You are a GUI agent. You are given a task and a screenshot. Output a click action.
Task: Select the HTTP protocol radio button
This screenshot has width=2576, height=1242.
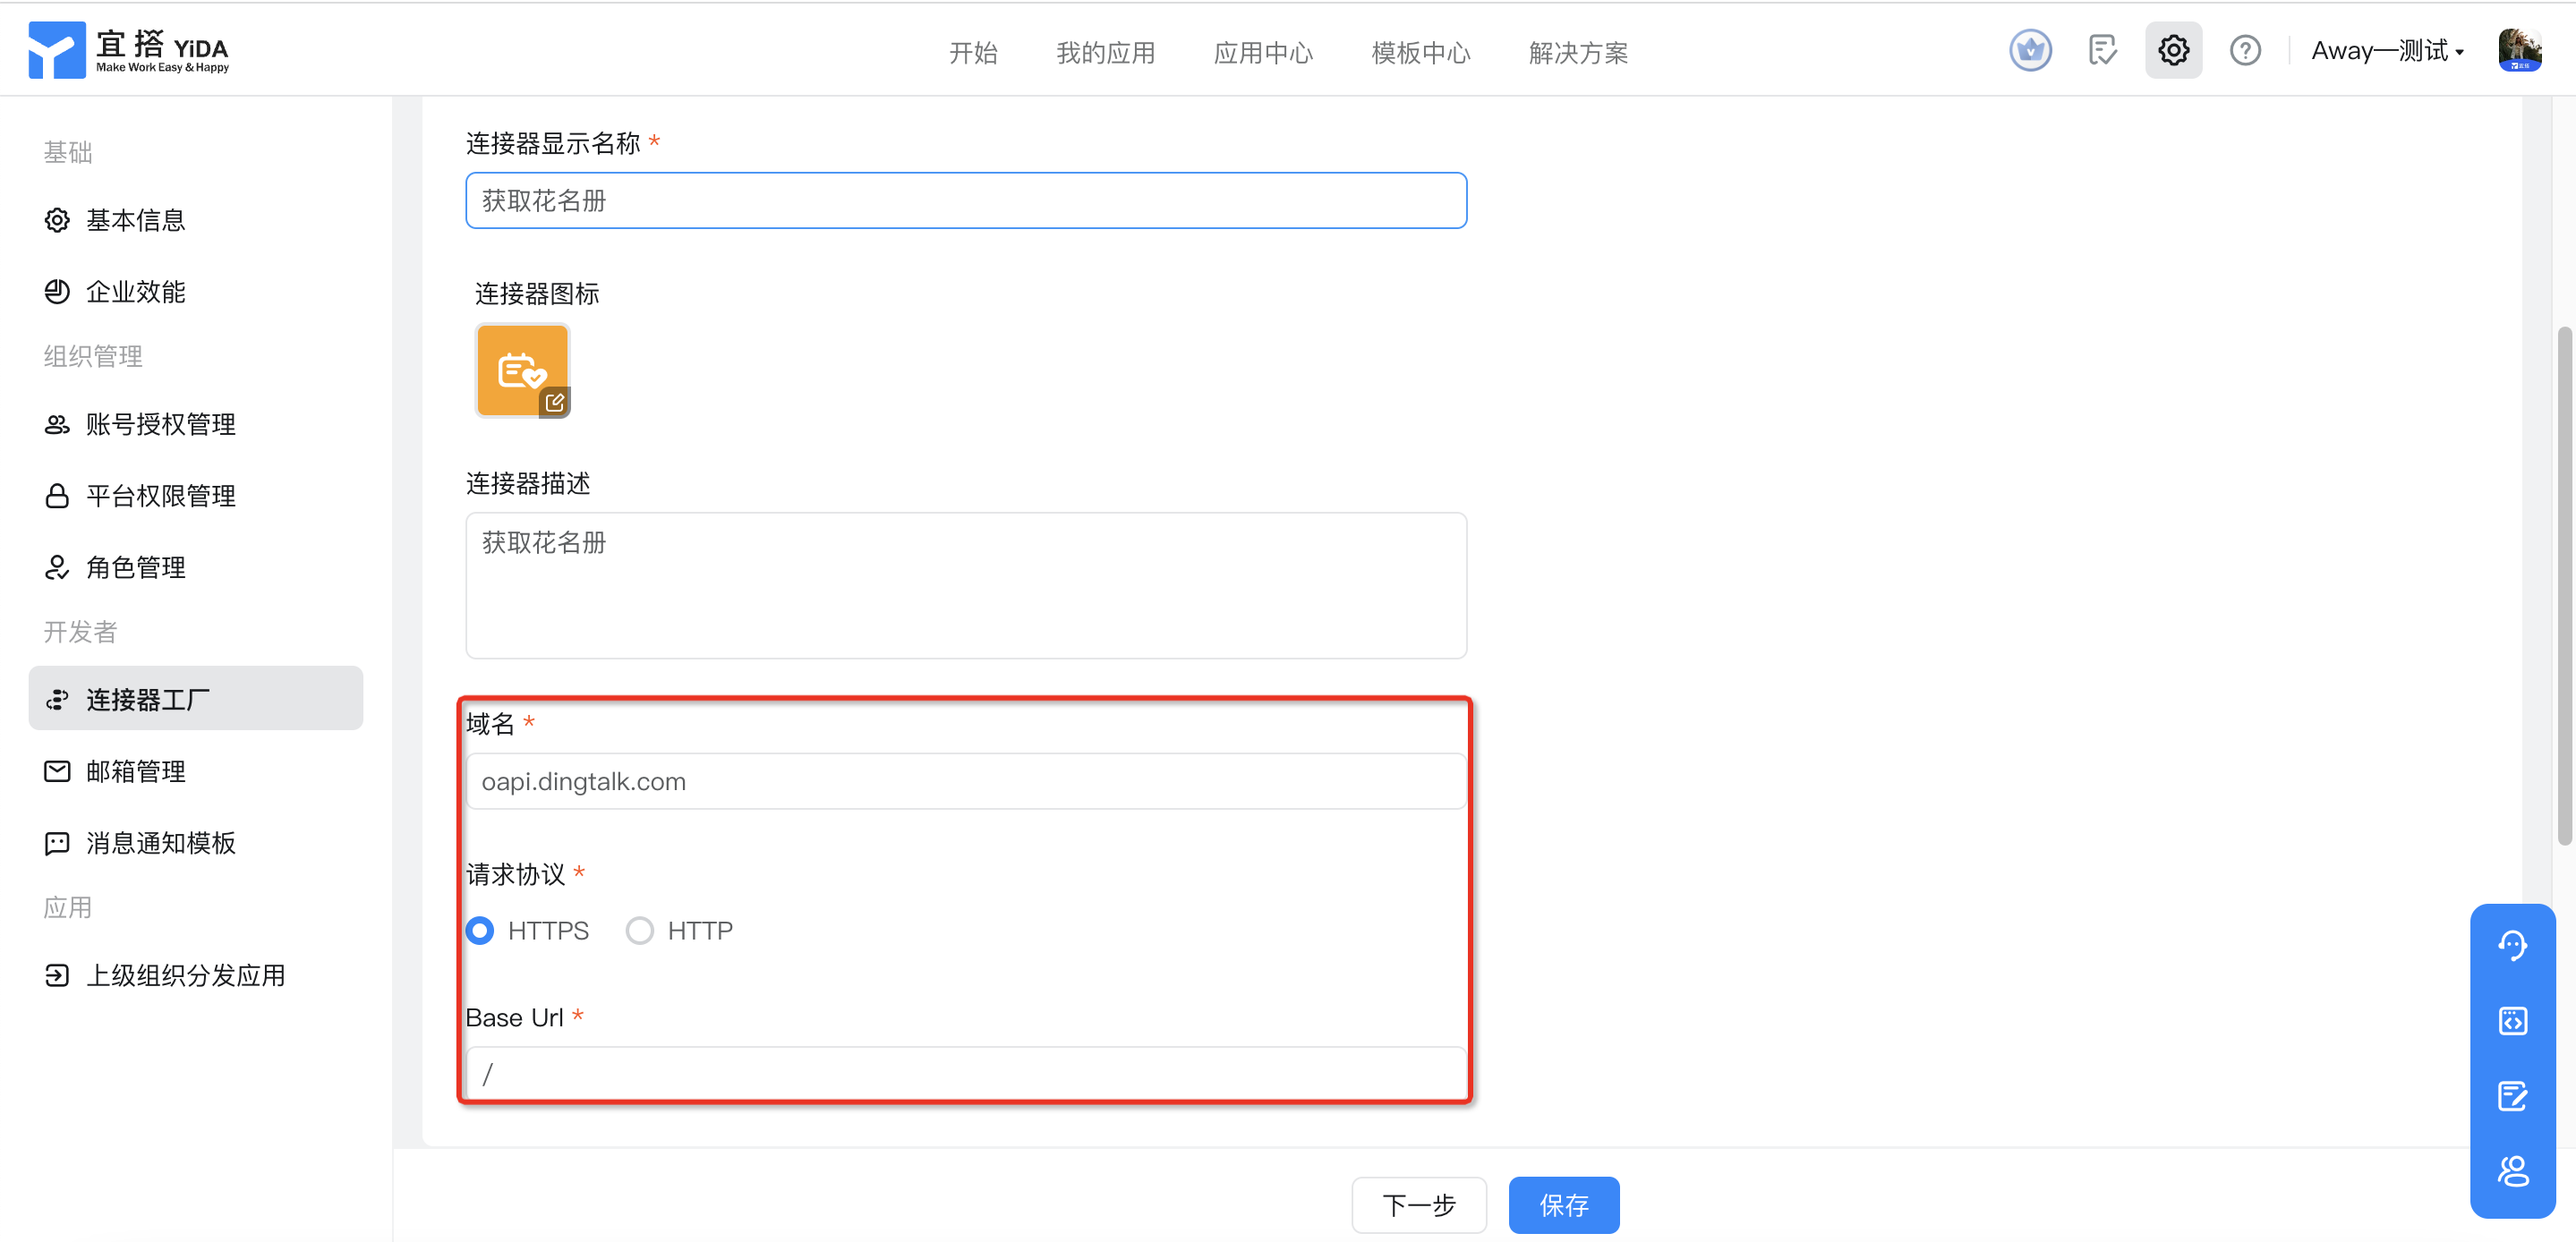640,931
